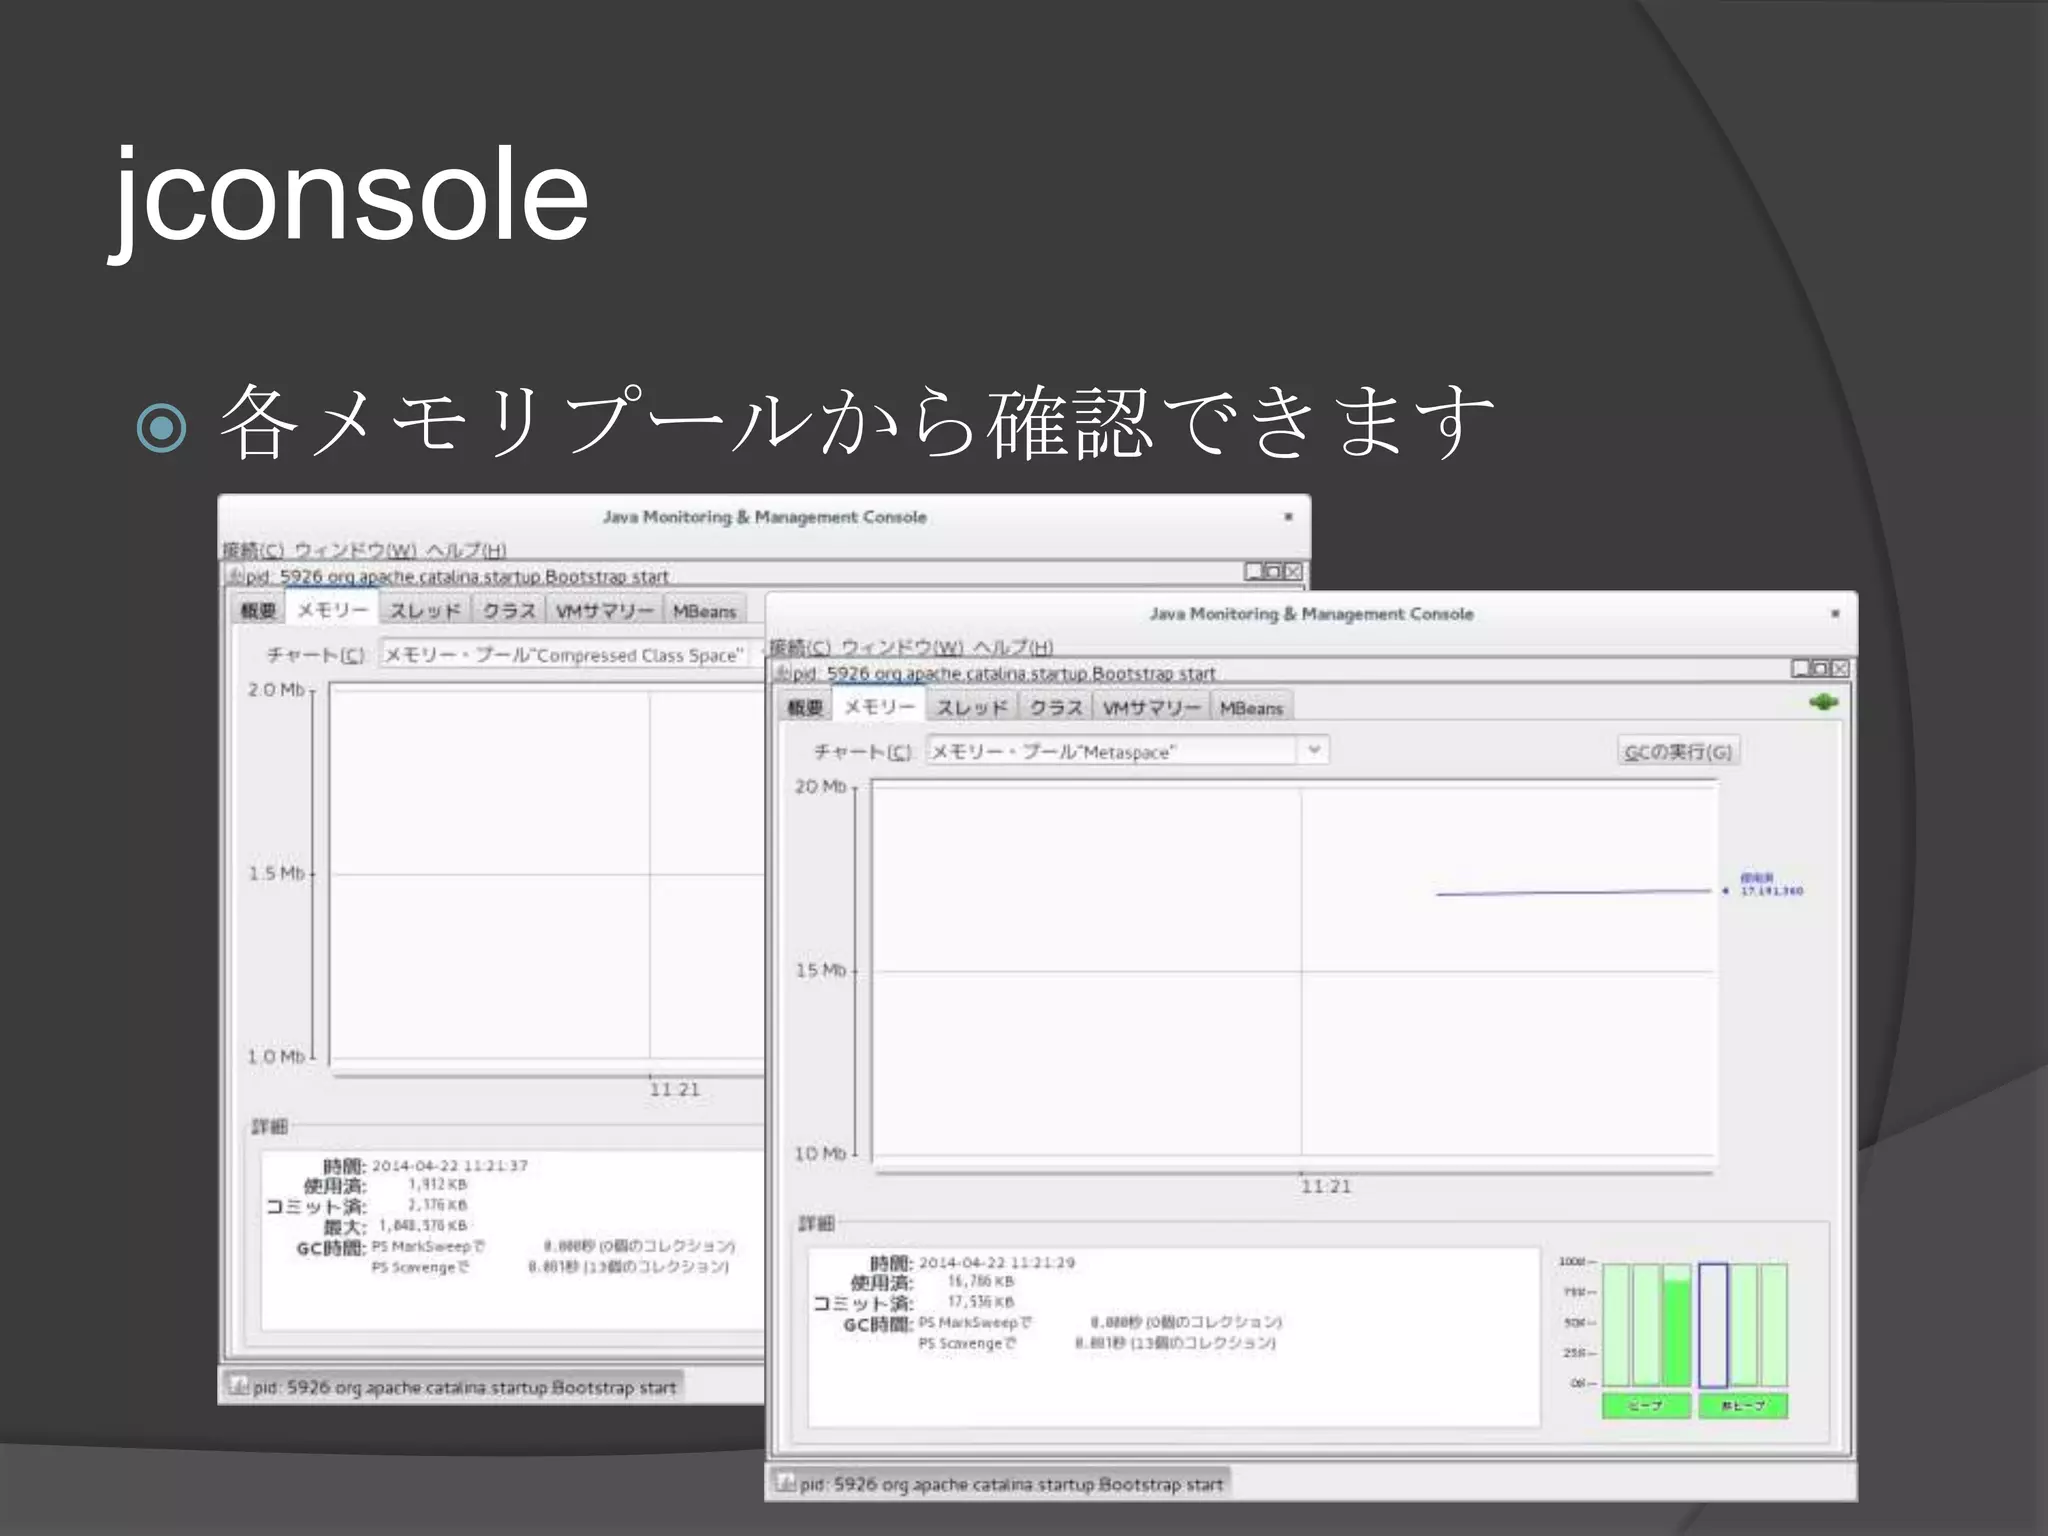Click the Metaspace usage line in chart
Screen dimensions: 2048x1536
point(1574,892)
